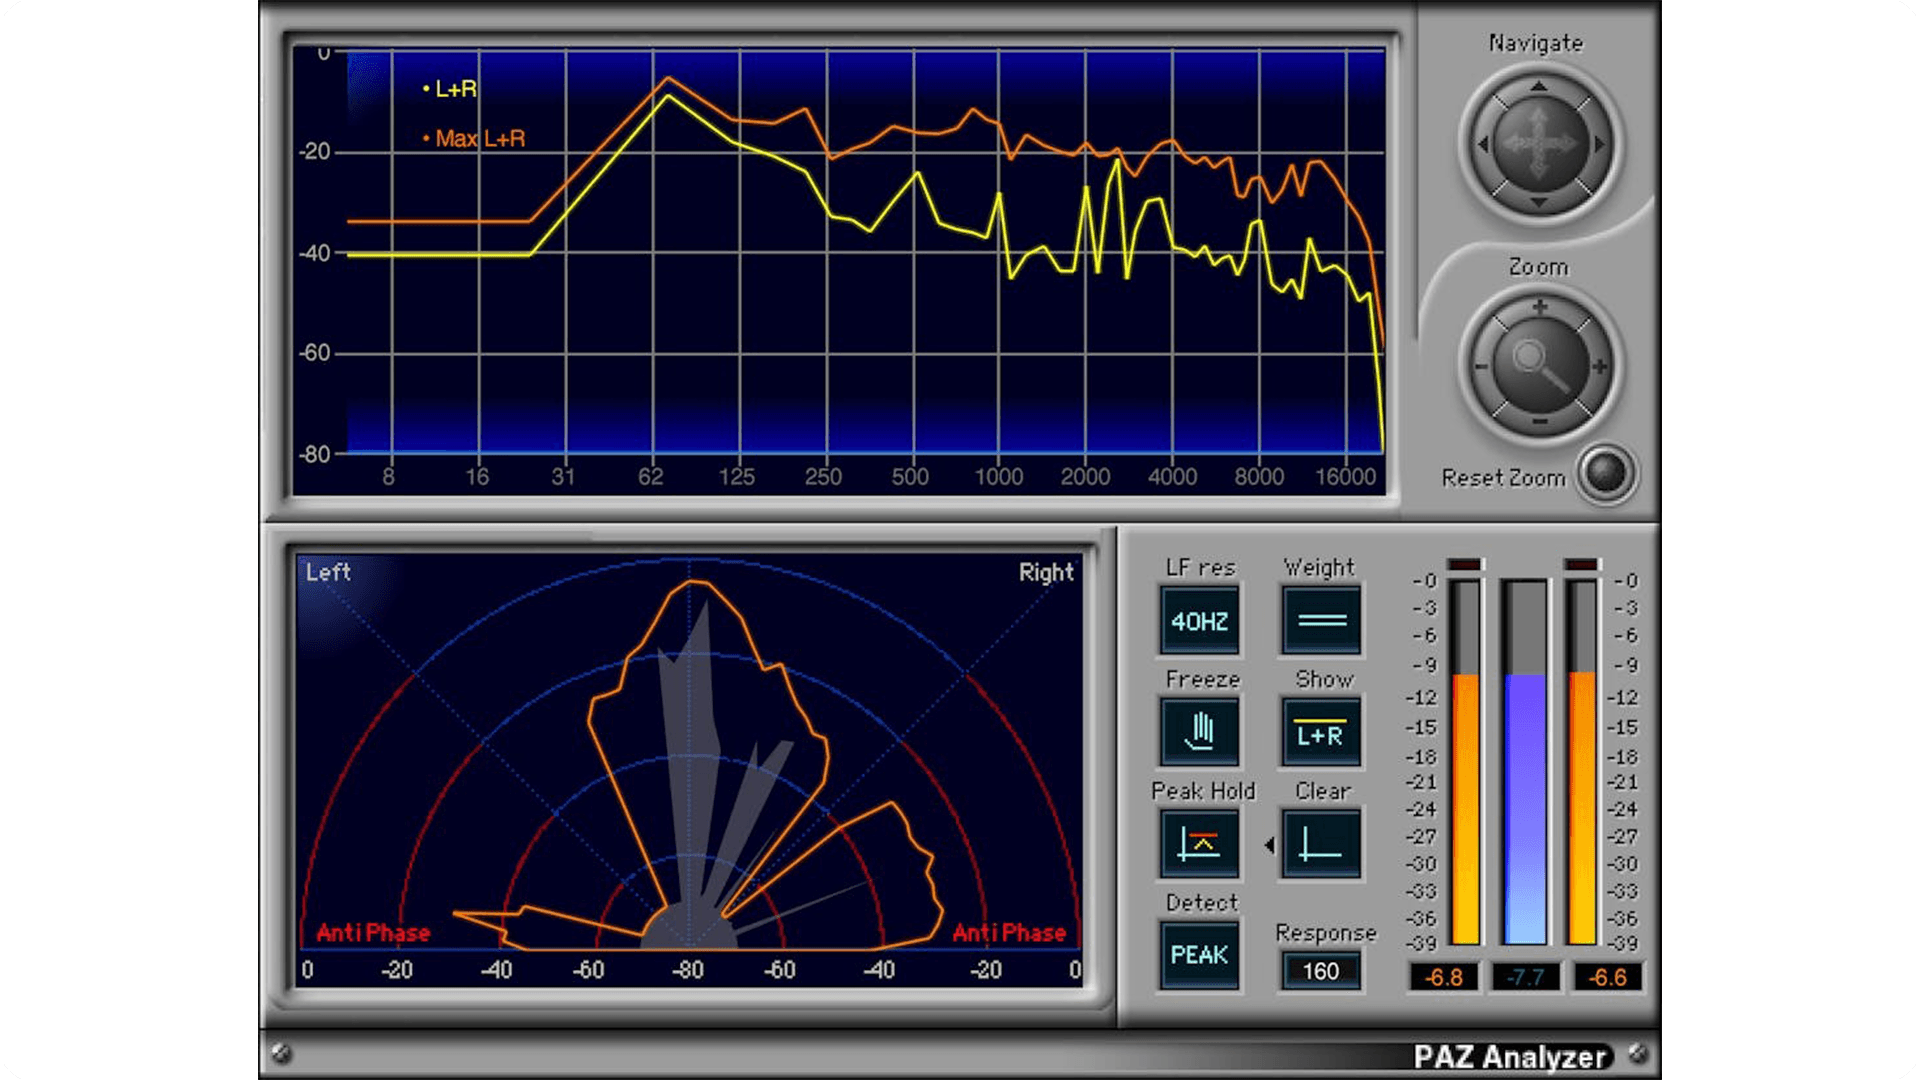Viewport: 1920px width, 1080px height.
Task: Click the PAZ Analyzer title text
Action: point(1510,1056)
